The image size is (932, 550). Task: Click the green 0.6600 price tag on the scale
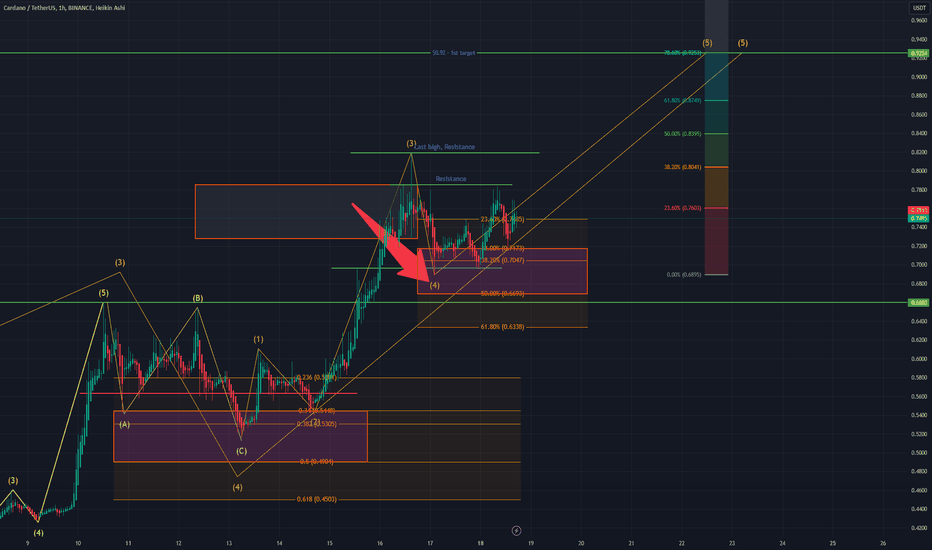click(918, 303)
